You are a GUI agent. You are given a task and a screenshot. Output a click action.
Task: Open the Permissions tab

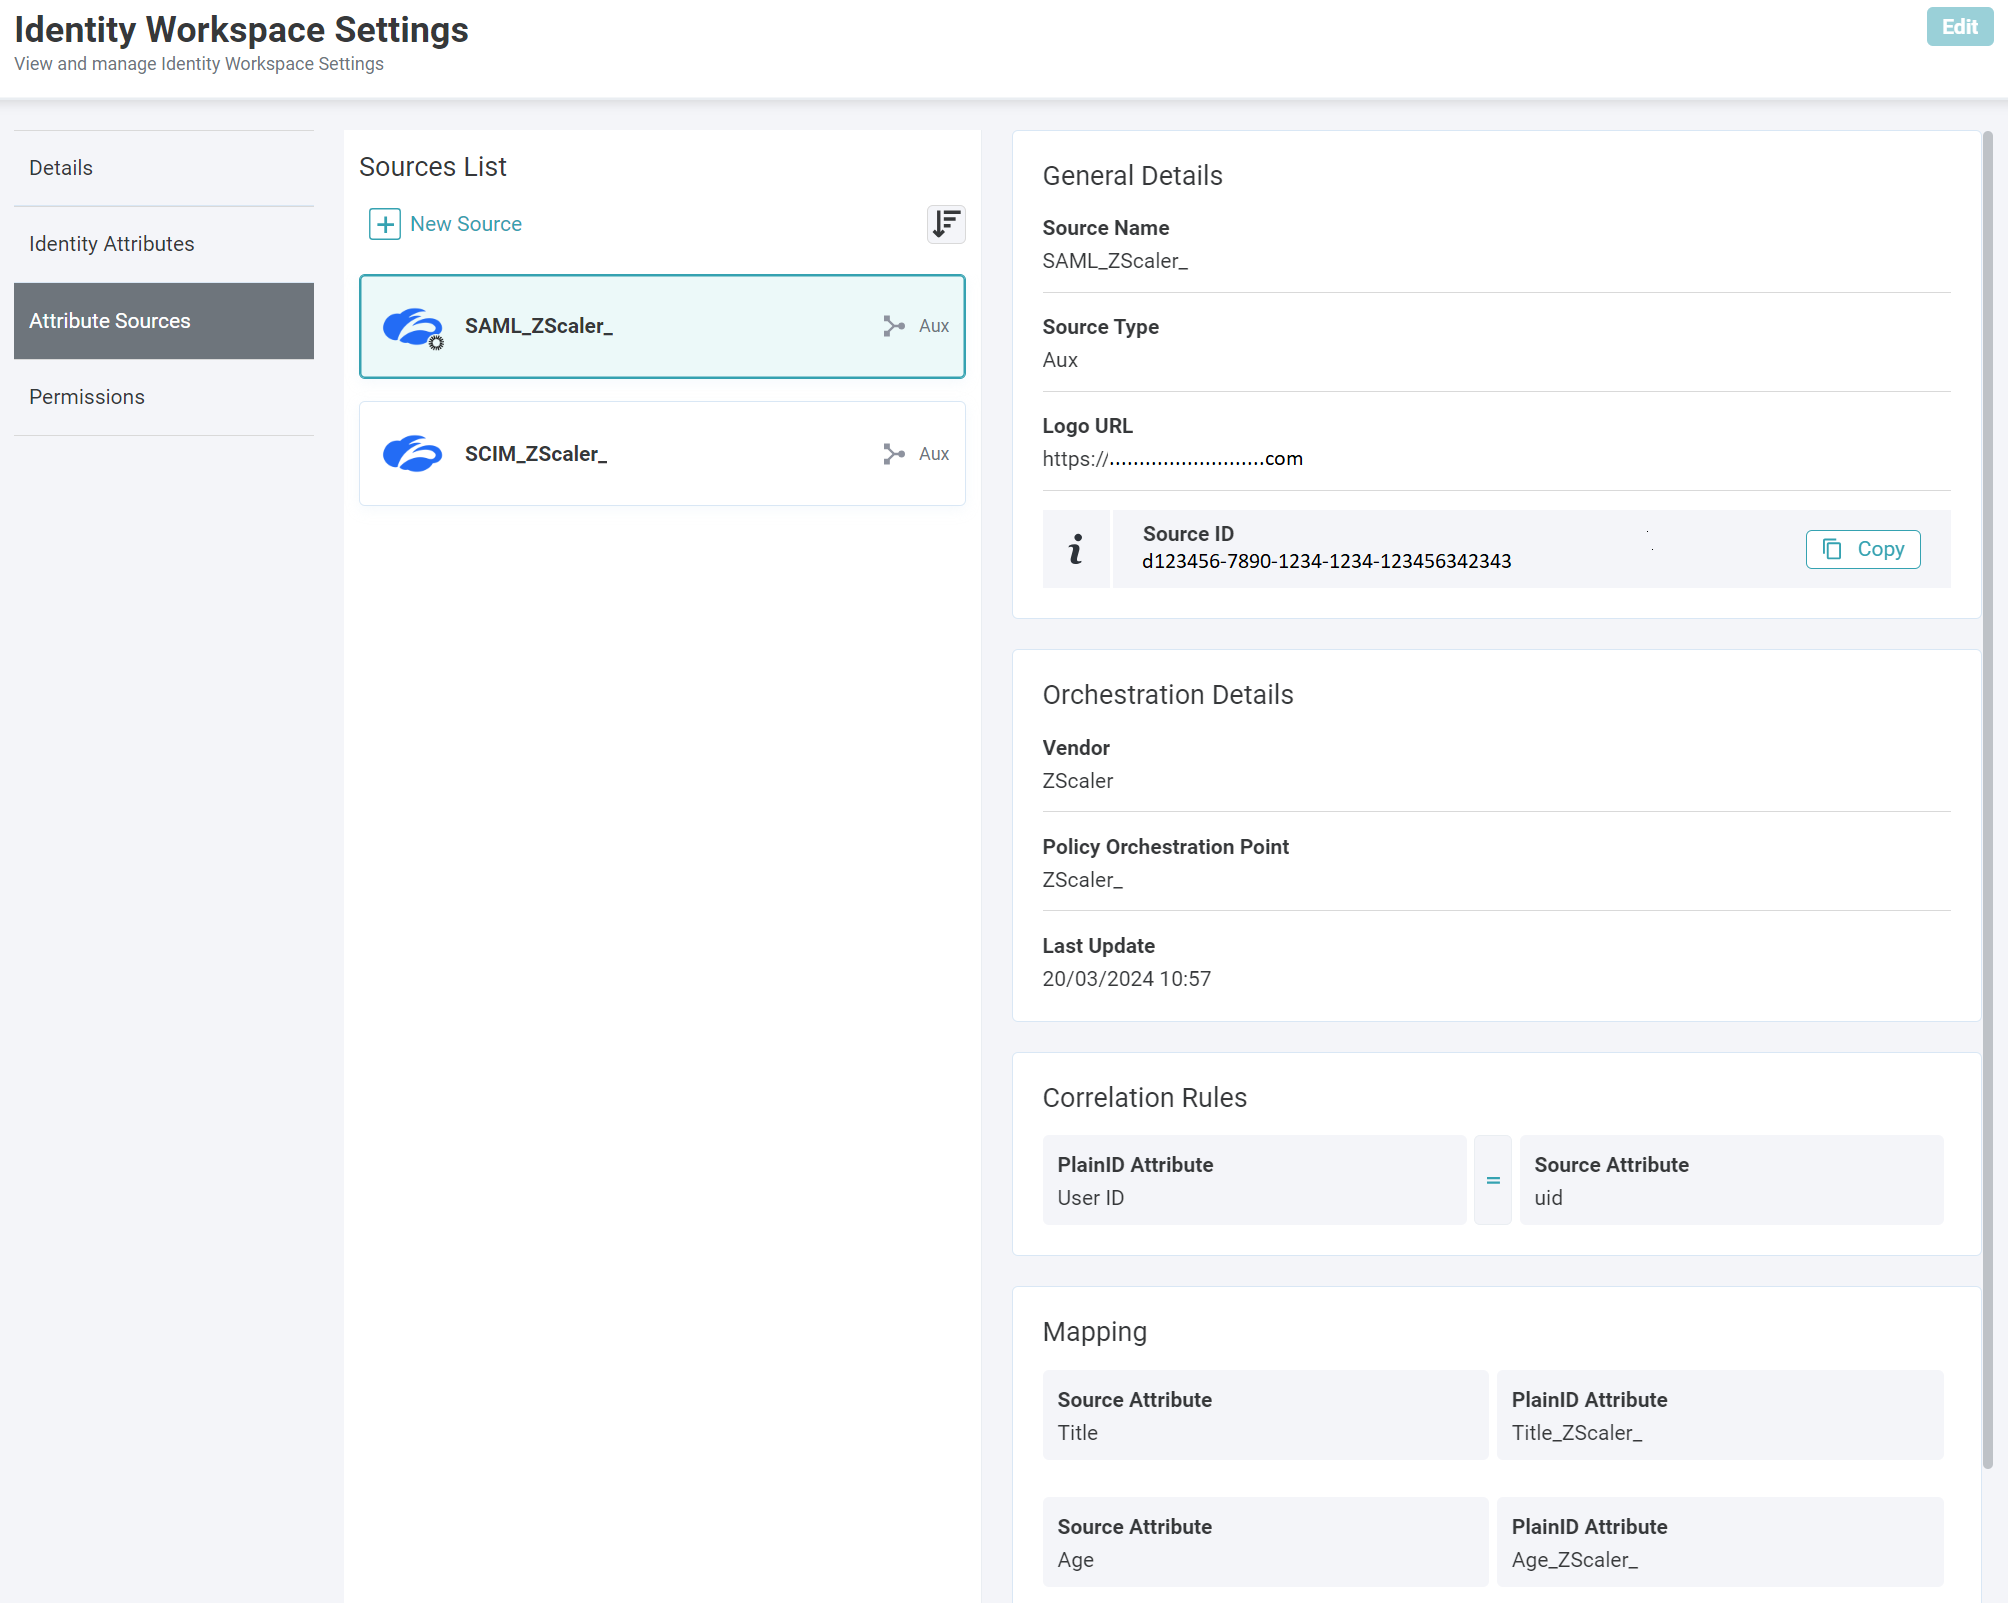click(164, 397)
